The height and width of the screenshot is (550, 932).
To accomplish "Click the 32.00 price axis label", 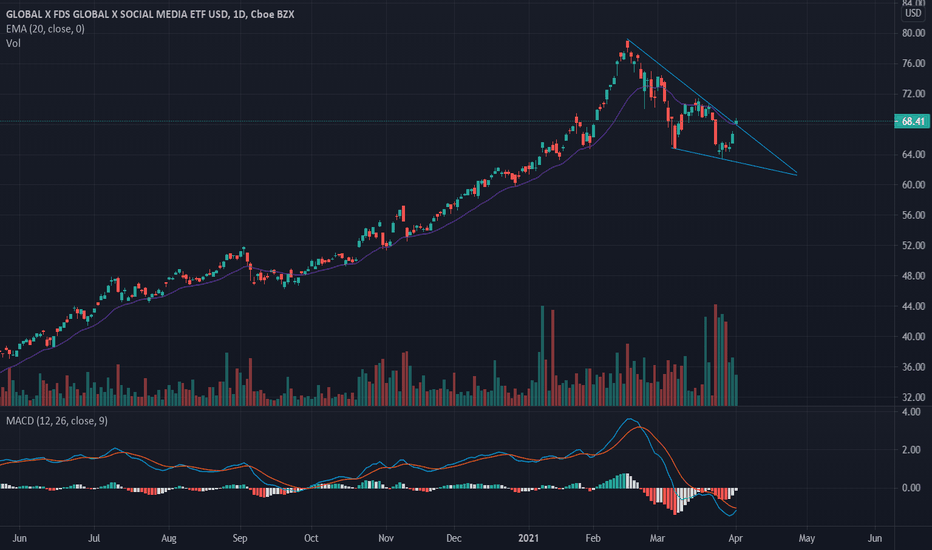I will pyautogui.click(x=913, y=397).
